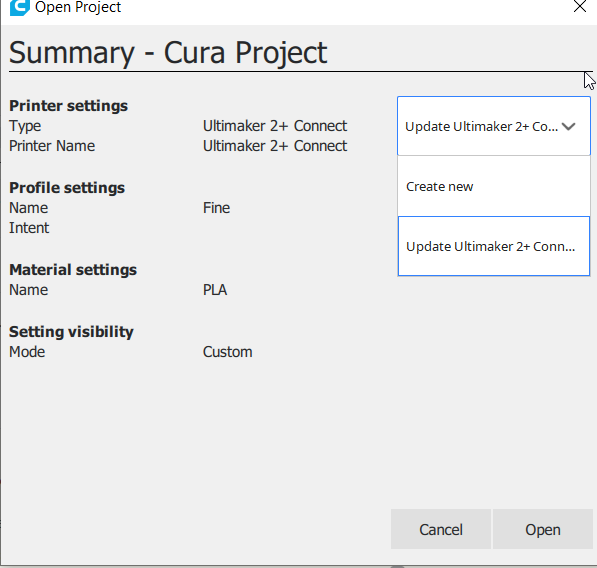Click the Printer Name label
Screen dimensions: 597x568
coord(52,146)
